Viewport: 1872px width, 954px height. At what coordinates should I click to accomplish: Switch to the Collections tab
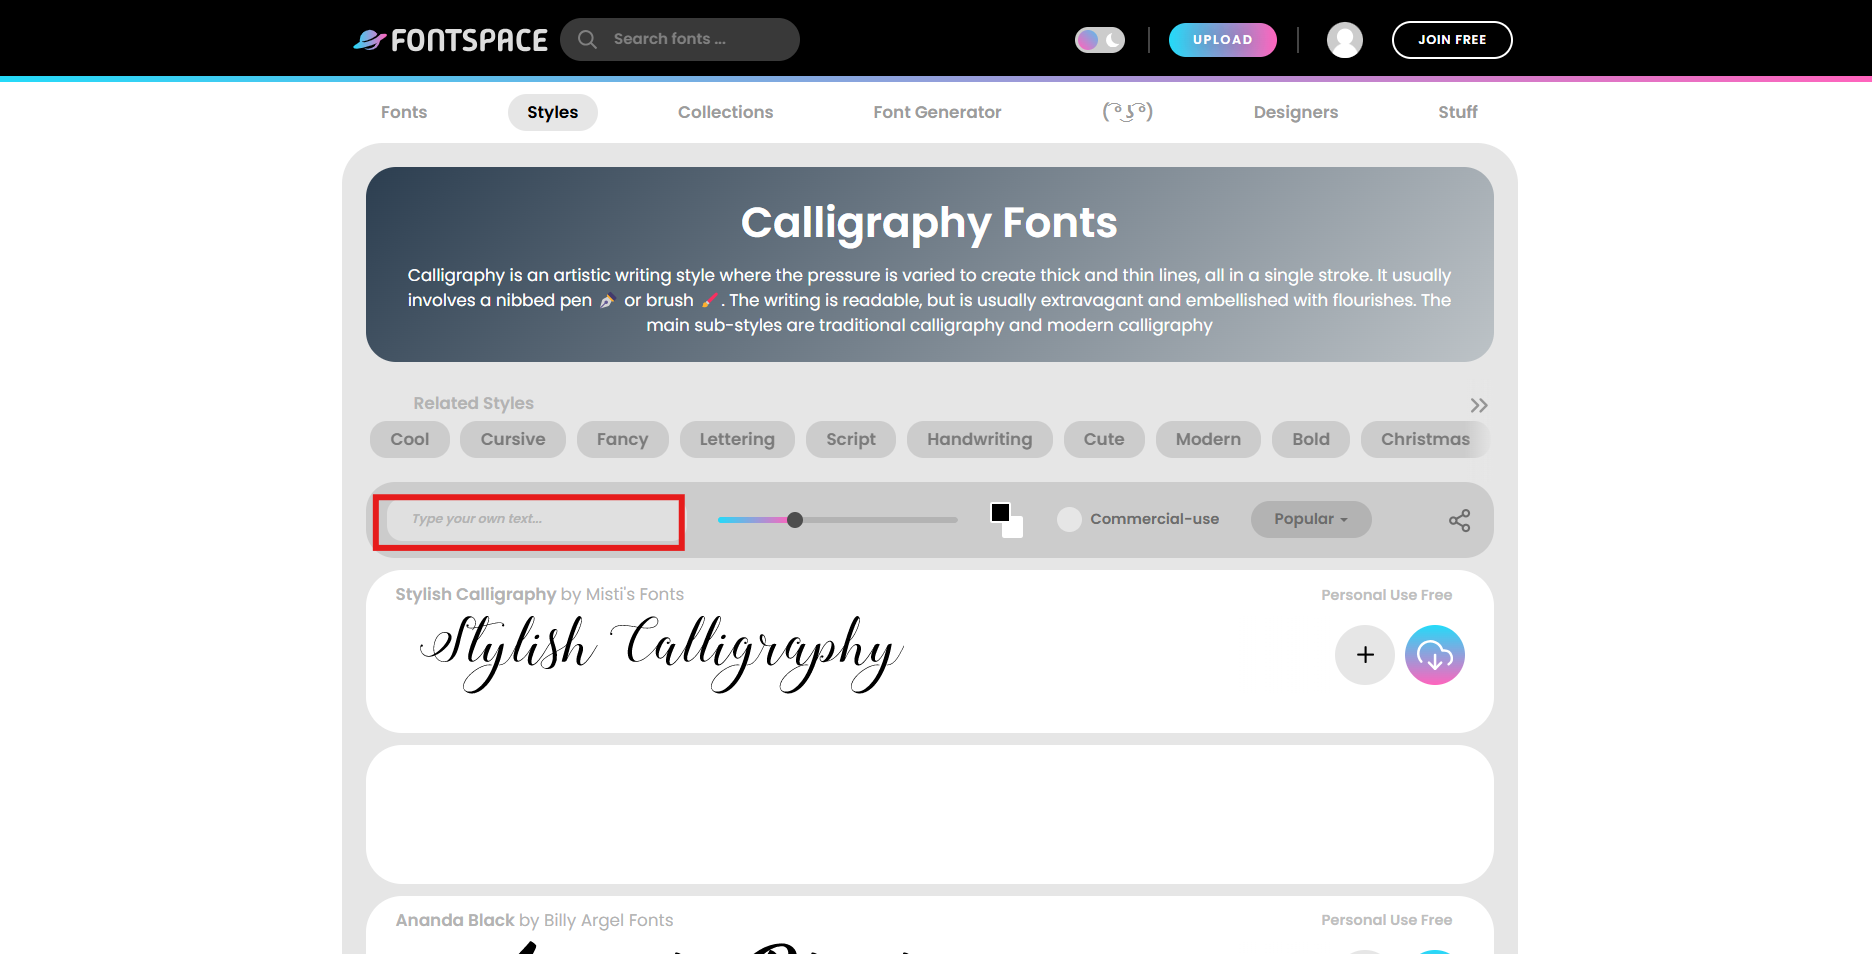pos(725,112)
